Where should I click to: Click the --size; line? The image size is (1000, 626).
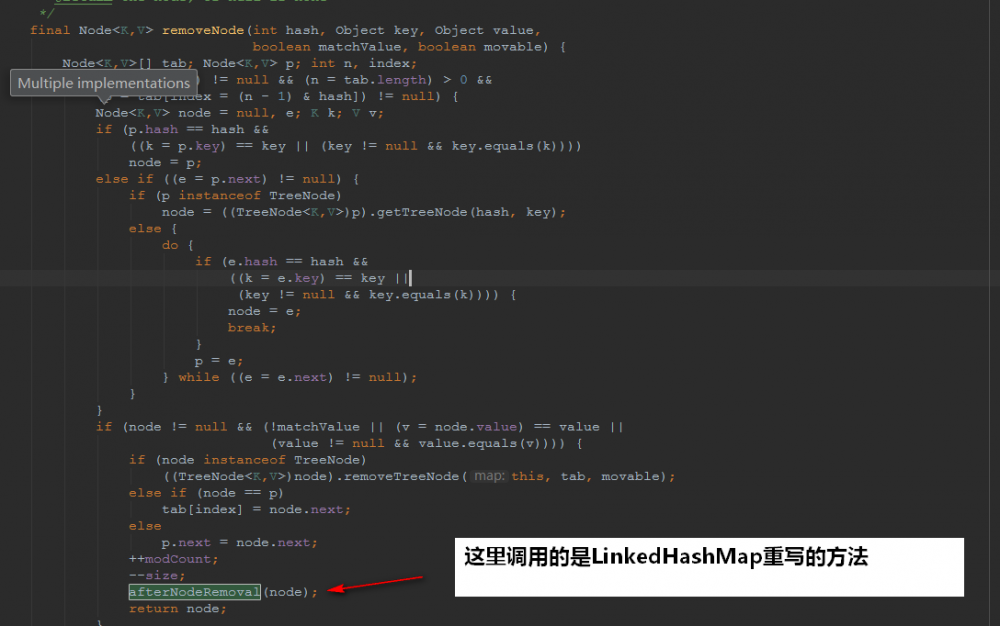point(157,575)
